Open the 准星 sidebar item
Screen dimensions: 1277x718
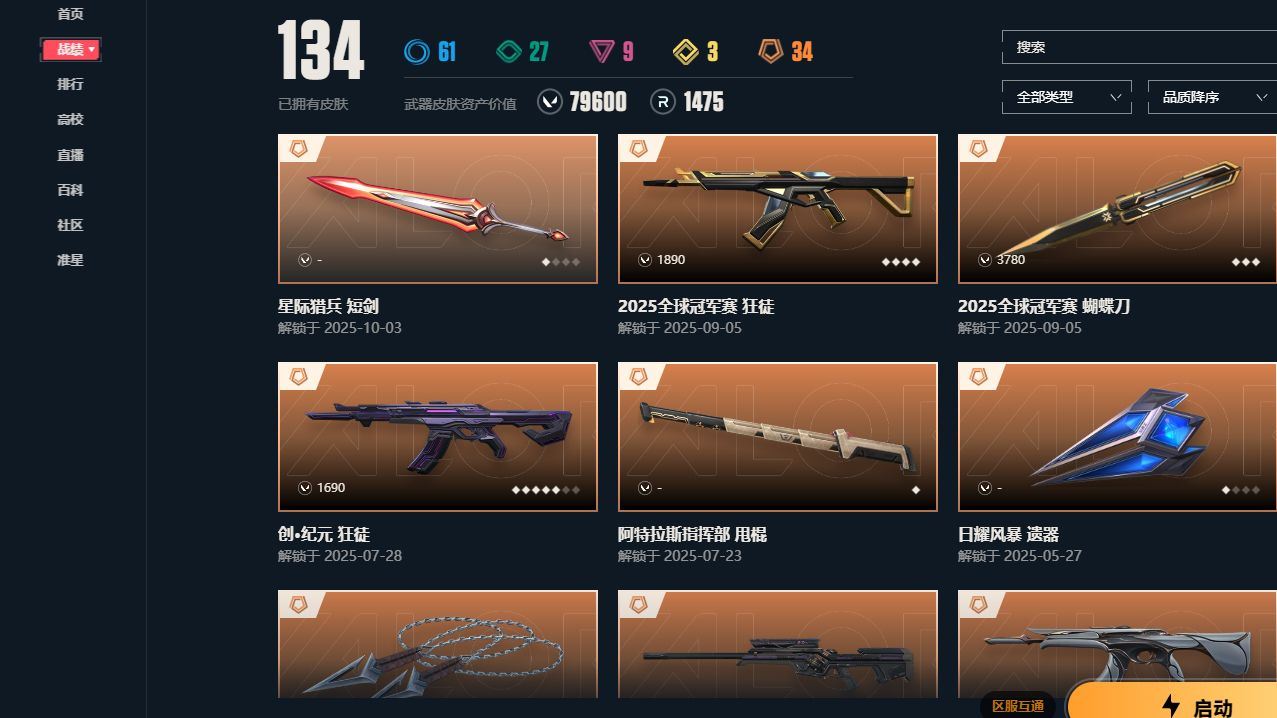click(70, 260)
